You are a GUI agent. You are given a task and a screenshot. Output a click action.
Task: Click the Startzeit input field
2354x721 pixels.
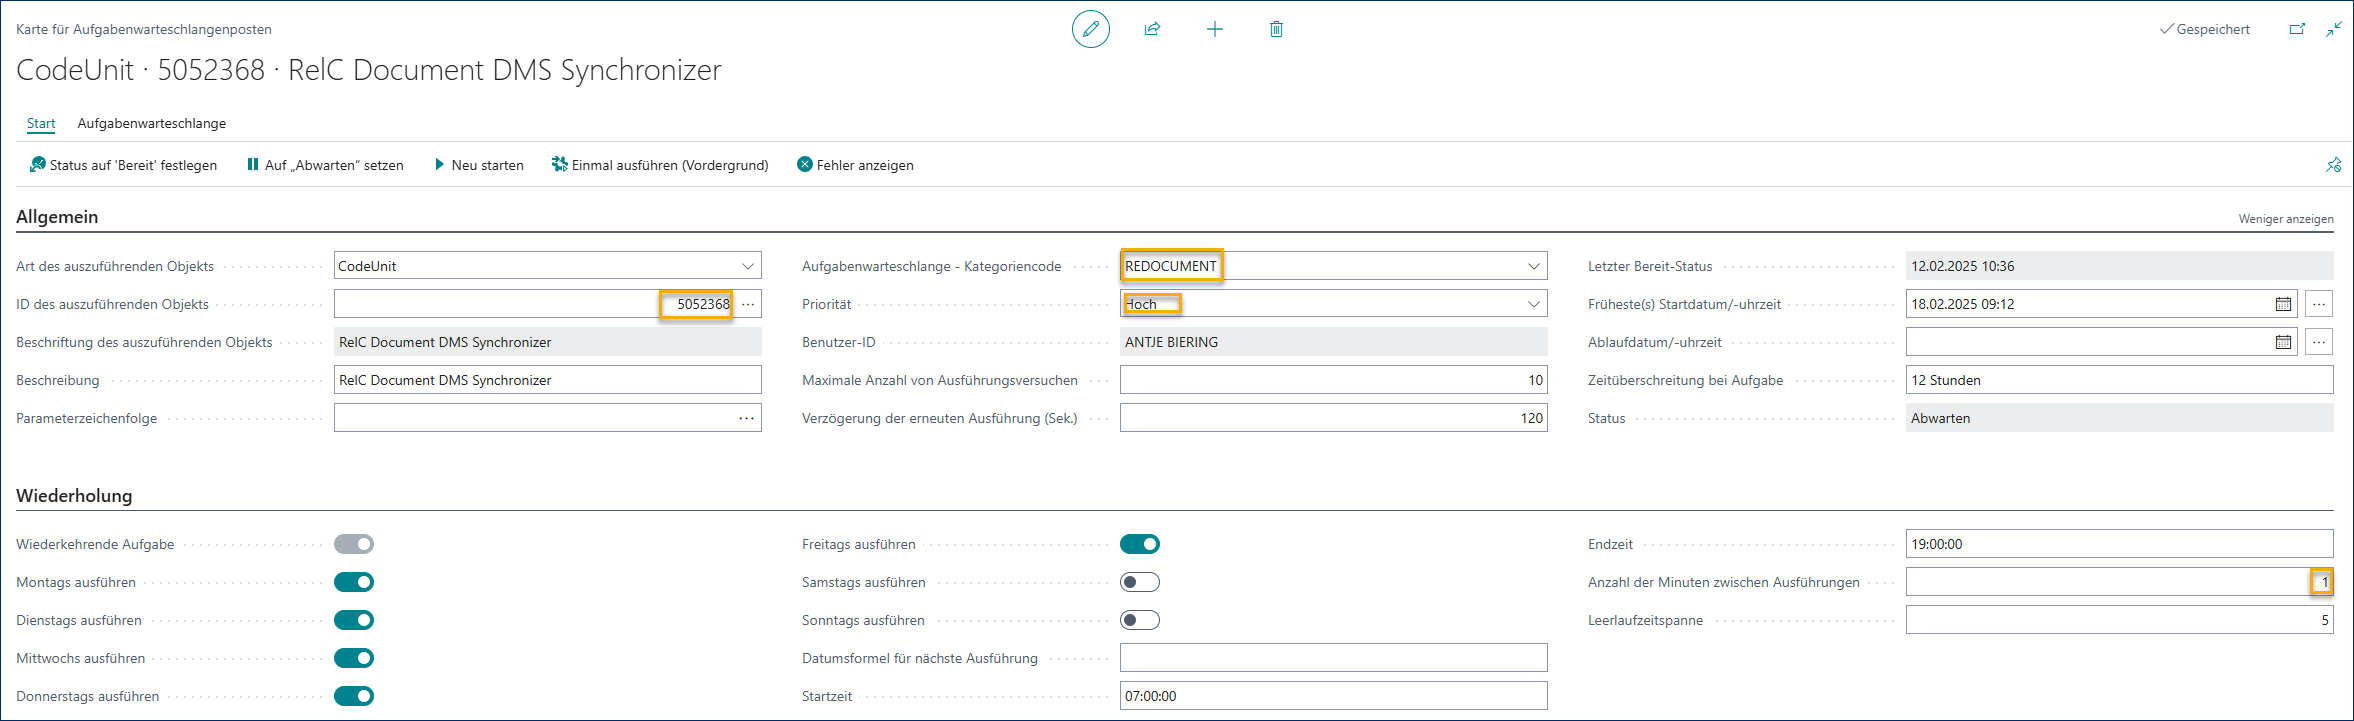[x=1333, y=696]
